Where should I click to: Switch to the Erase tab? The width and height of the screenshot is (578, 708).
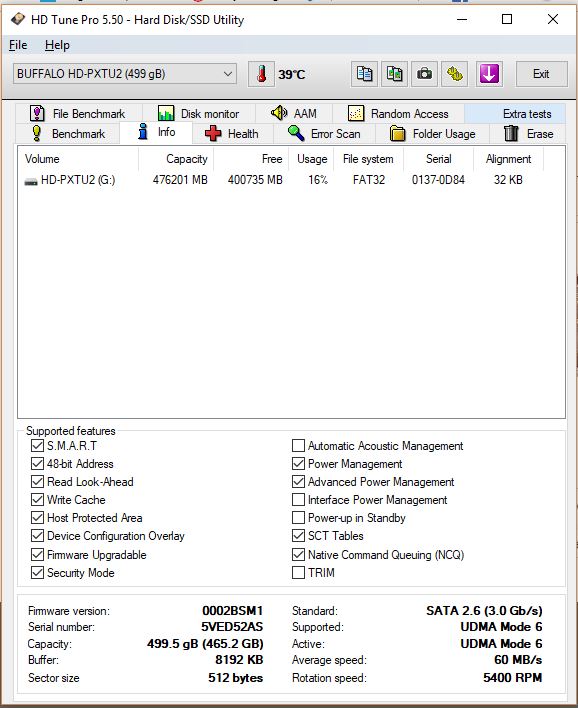(527, 134)
